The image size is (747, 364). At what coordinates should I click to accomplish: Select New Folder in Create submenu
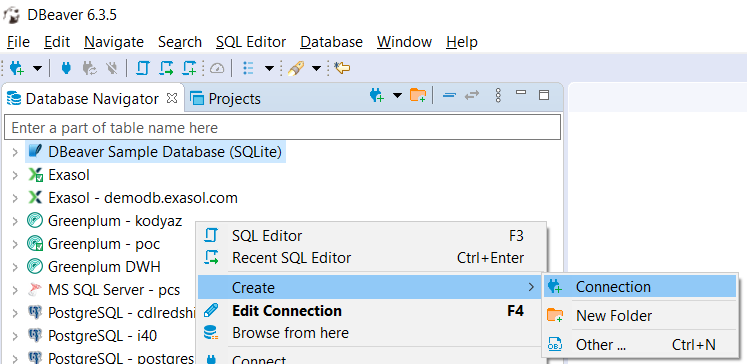640,315
